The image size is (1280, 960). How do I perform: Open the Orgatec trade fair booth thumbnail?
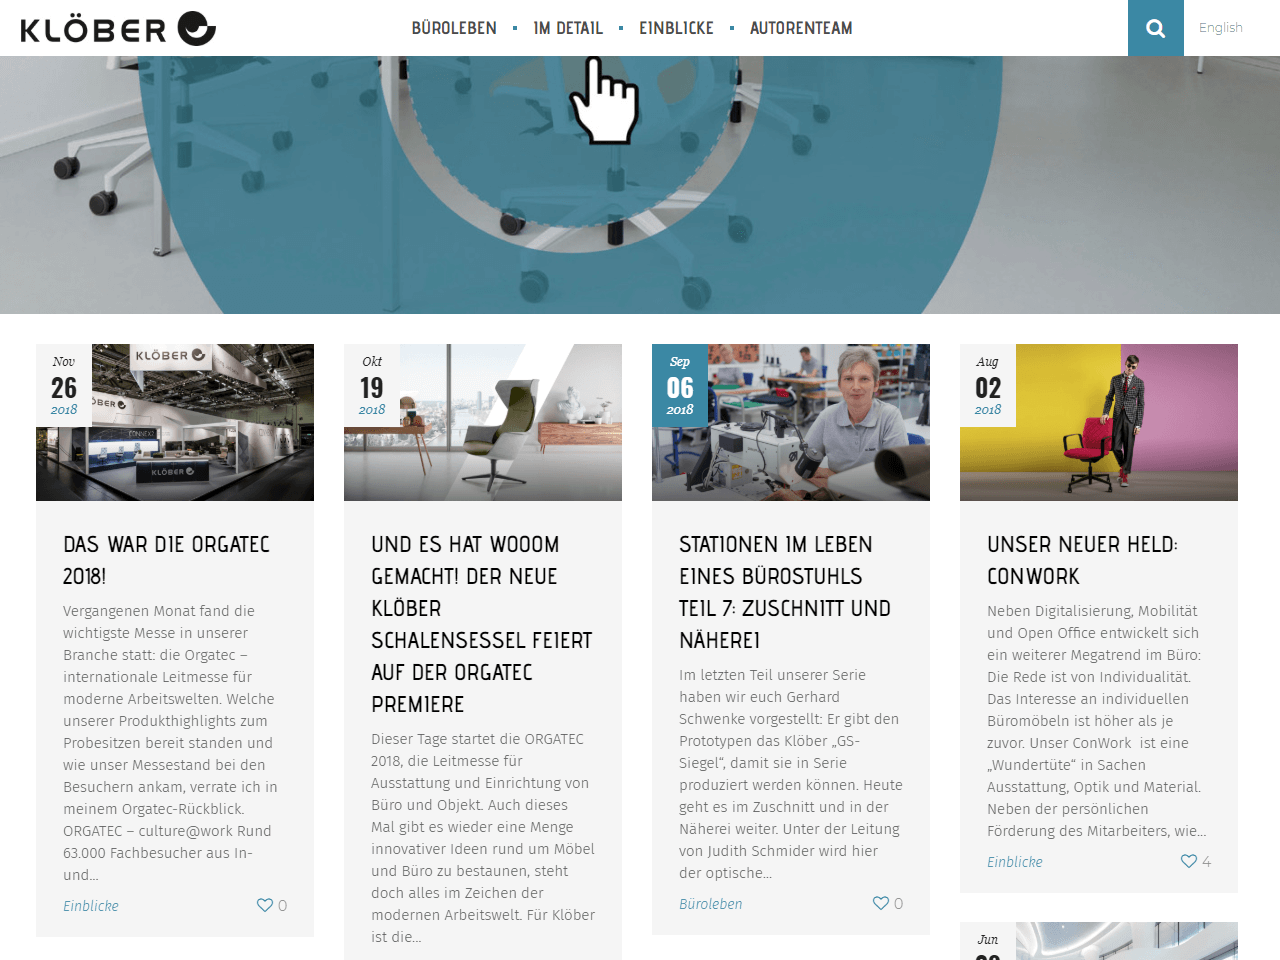(175, 423)
